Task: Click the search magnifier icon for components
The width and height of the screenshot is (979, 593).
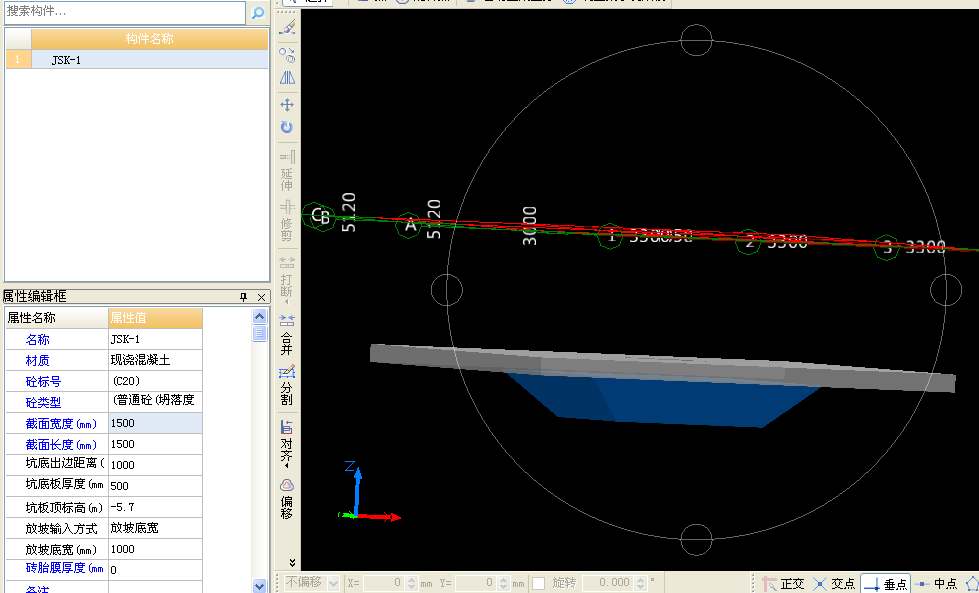Action: pyautogui.click(x=258, y=13)
